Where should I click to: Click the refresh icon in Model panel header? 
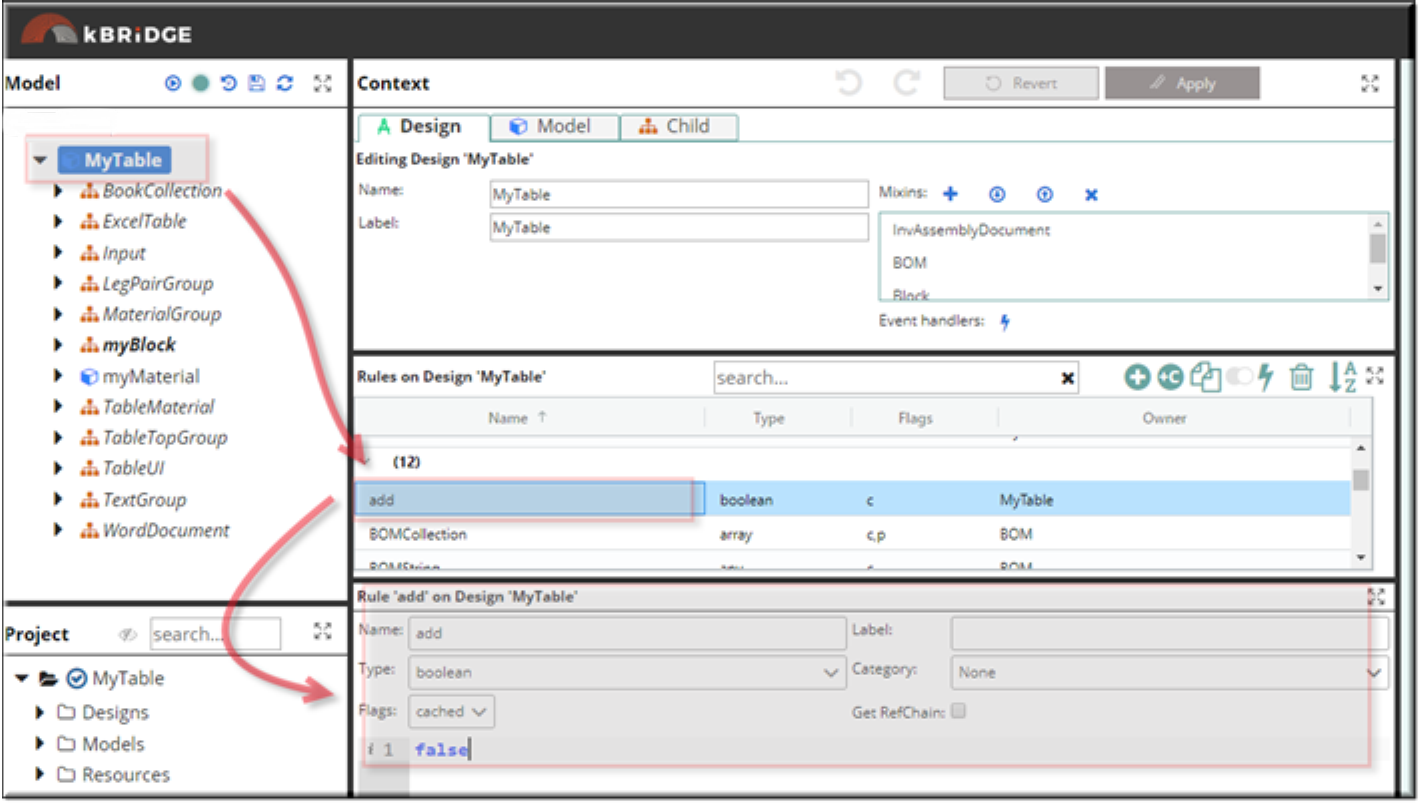(x=285, y=84)
